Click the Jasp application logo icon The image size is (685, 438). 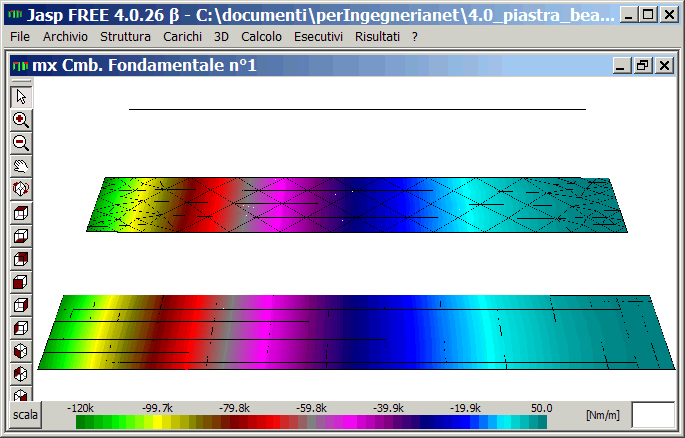[x=15, y=15]
